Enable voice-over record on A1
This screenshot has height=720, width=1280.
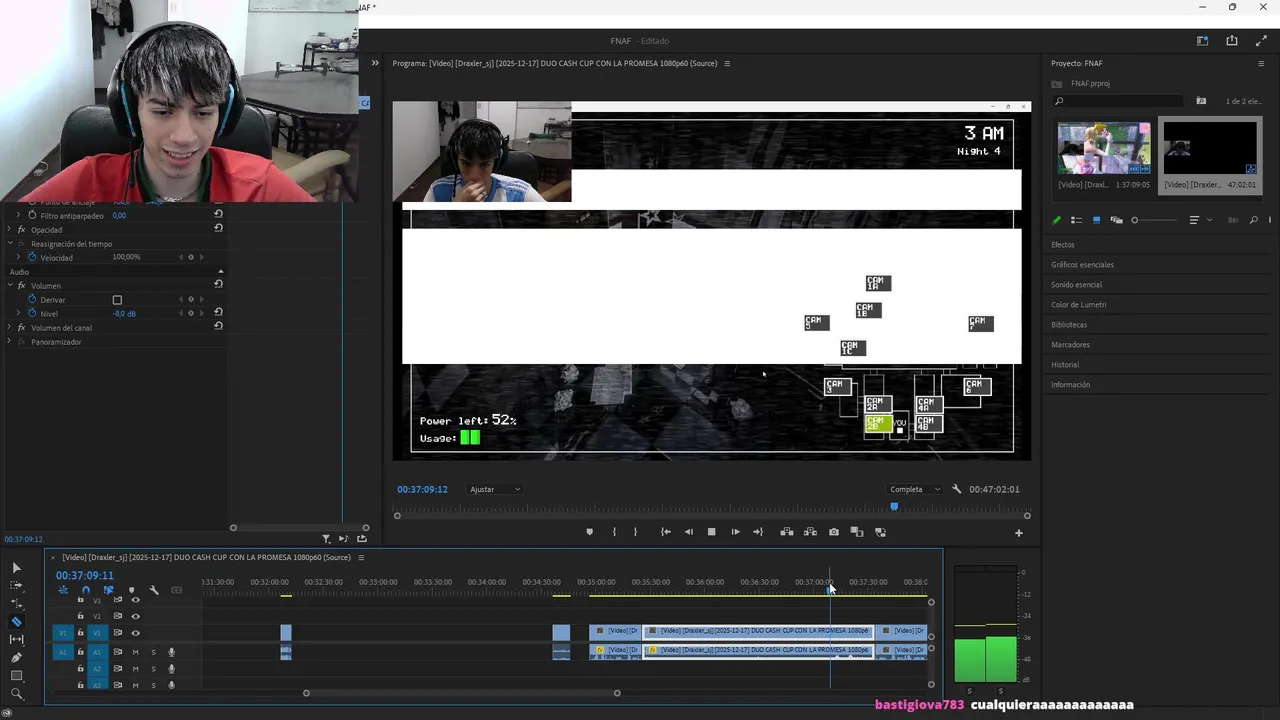click(x=171, y=652)
